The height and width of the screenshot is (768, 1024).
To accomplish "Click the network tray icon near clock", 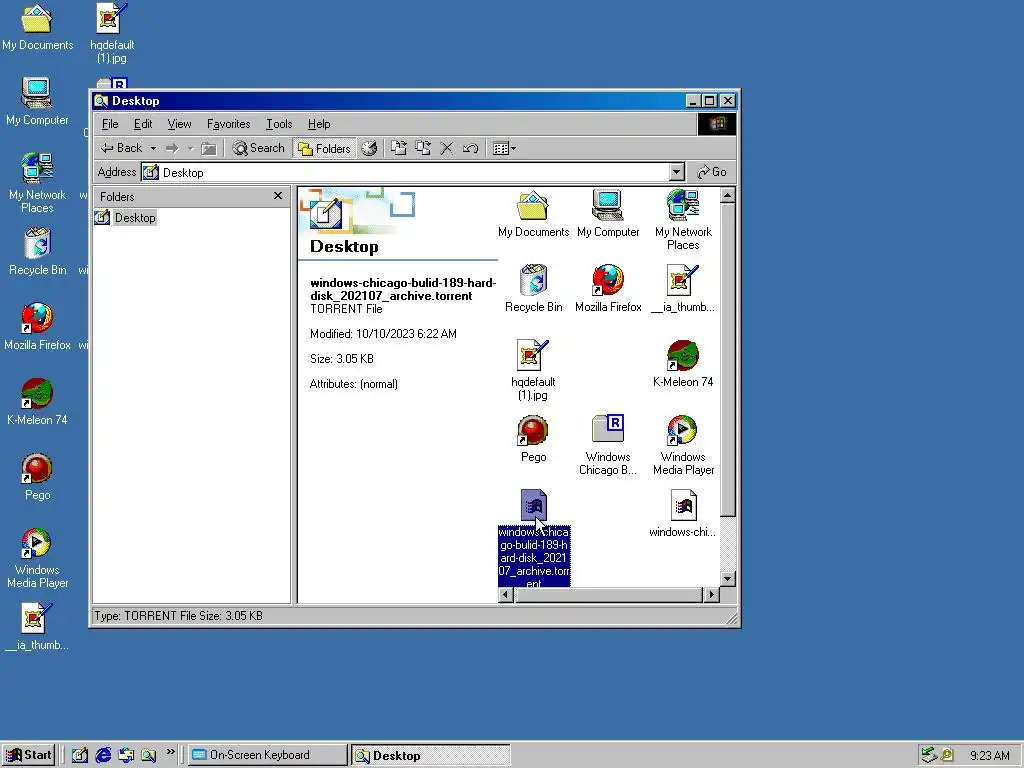I will [x=929, y=755].
